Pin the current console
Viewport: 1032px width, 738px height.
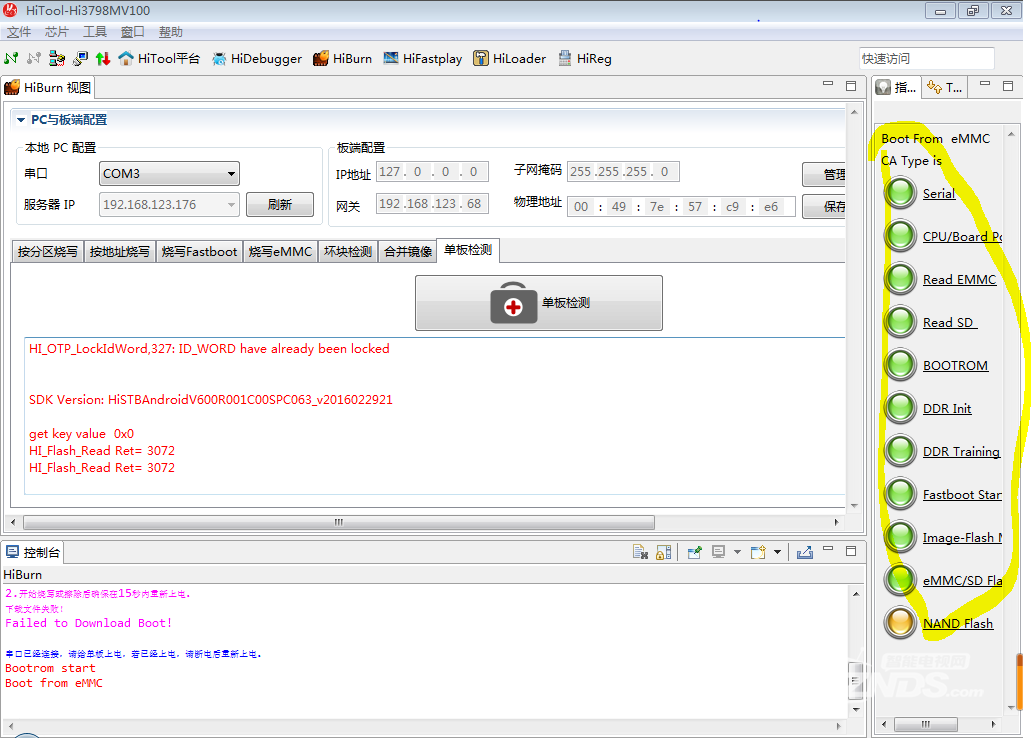694,552
